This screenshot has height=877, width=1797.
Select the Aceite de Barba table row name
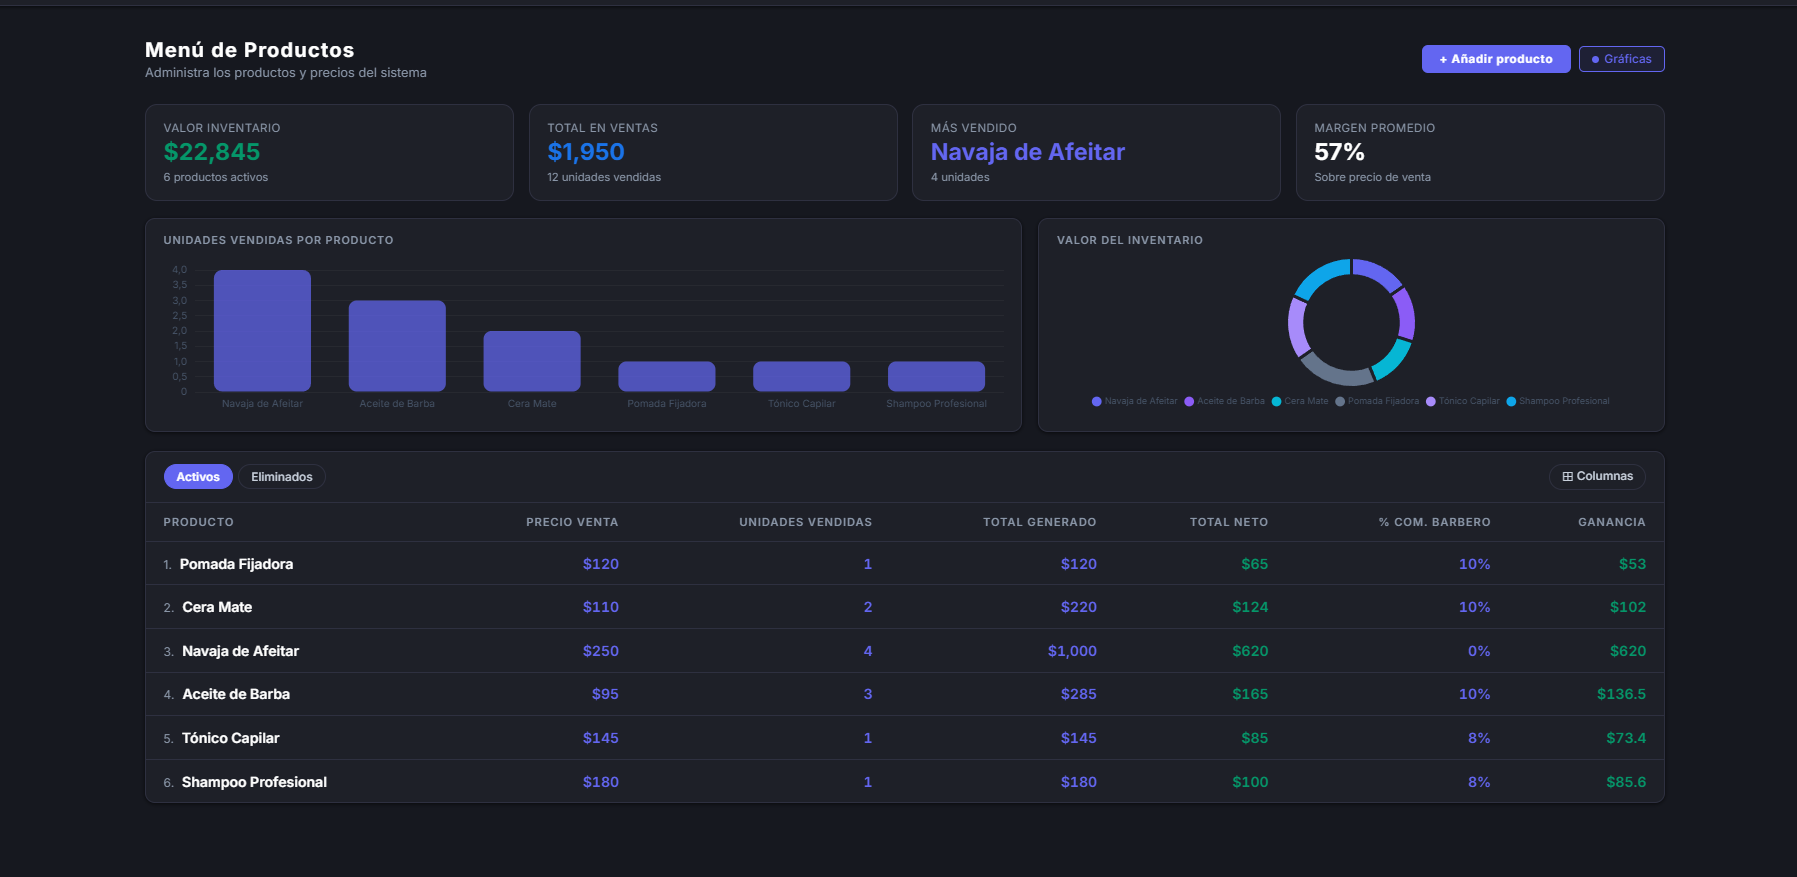[x=236, y=694]
